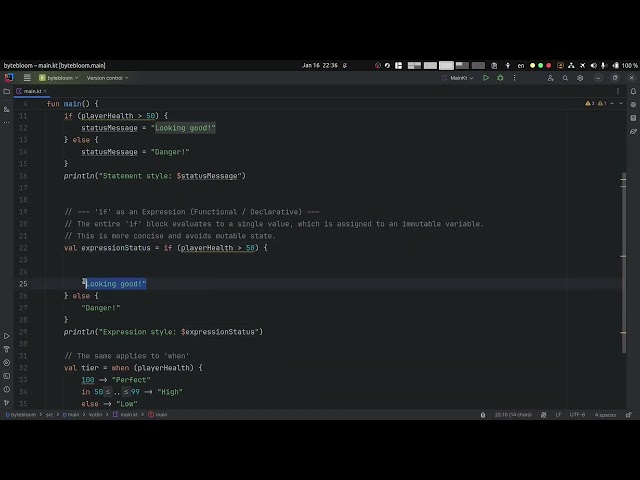Click kotlin folder in the breadcrumb bar
Viewport: 640px width, 480px height.
tap(96, 415)
